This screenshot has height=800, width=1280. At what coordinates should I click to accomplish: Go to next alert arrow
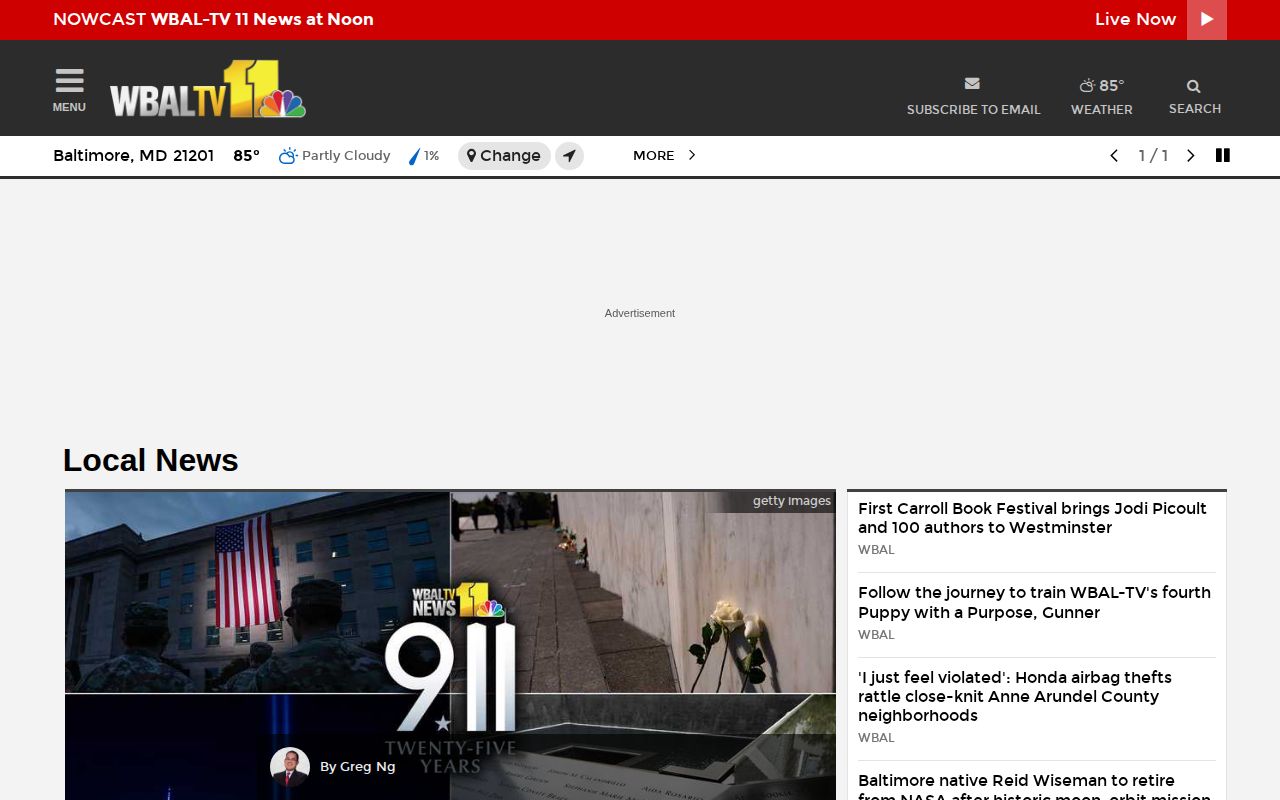(1190, 156)
